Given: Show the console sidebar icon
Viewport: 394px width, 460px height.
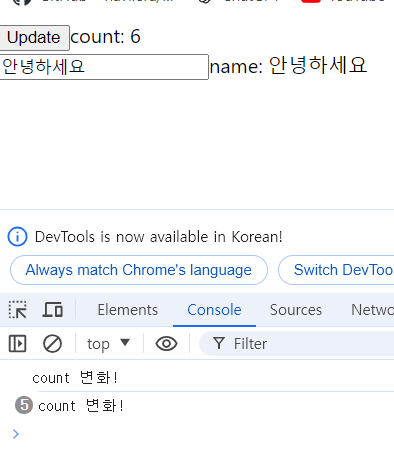Looking at the screenshot, I should (x=17, y=344).
